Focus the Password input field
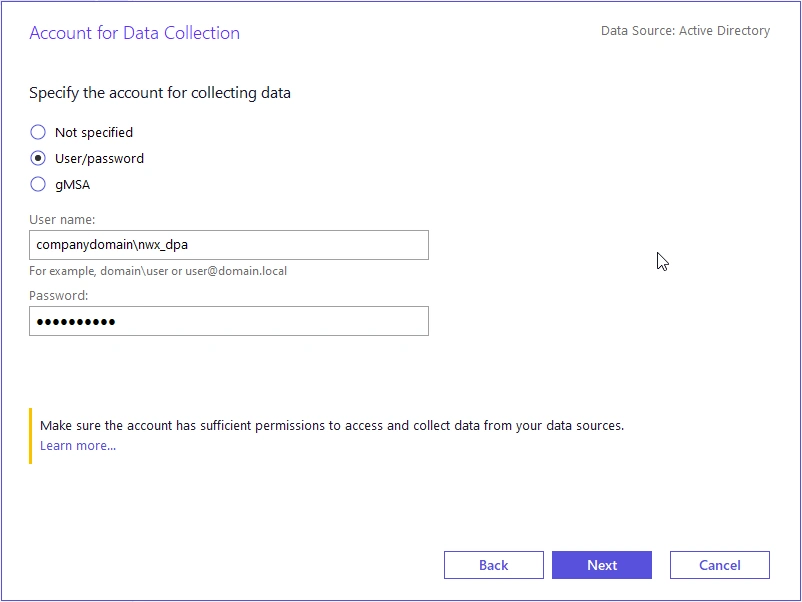The image size is (802, 602). coord(228,321)
